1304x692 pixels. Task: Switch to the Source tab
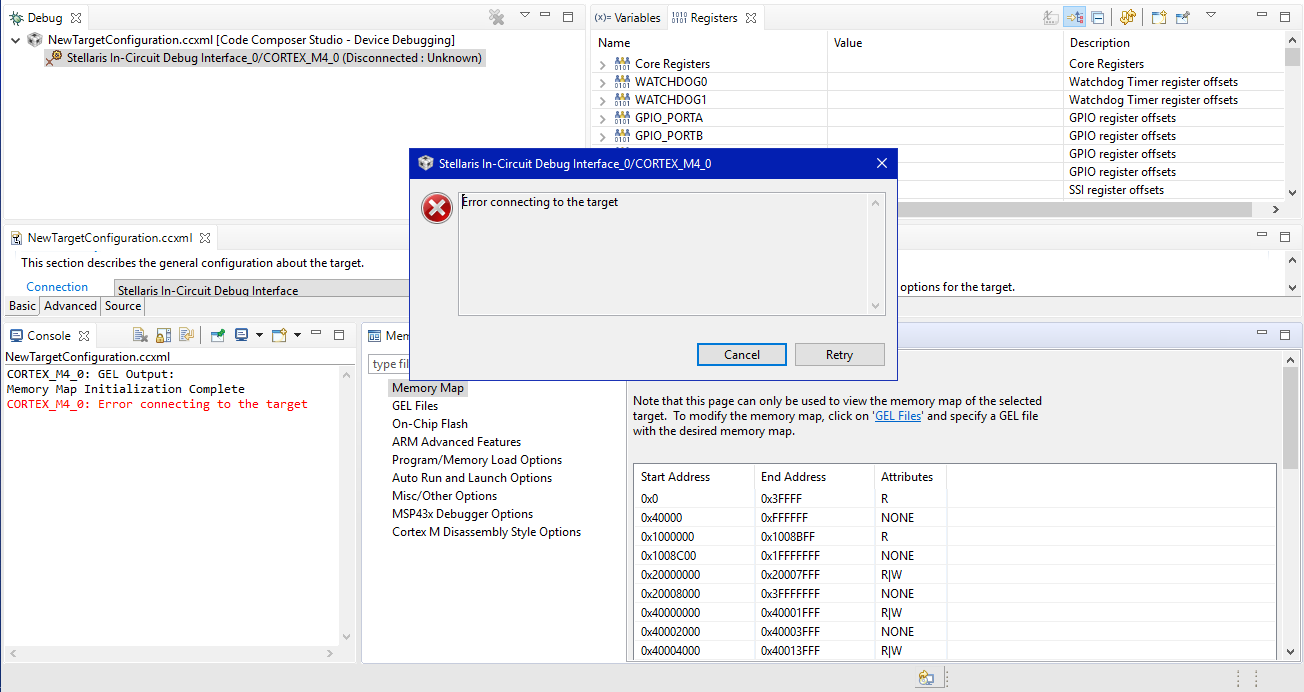(123, 306)
